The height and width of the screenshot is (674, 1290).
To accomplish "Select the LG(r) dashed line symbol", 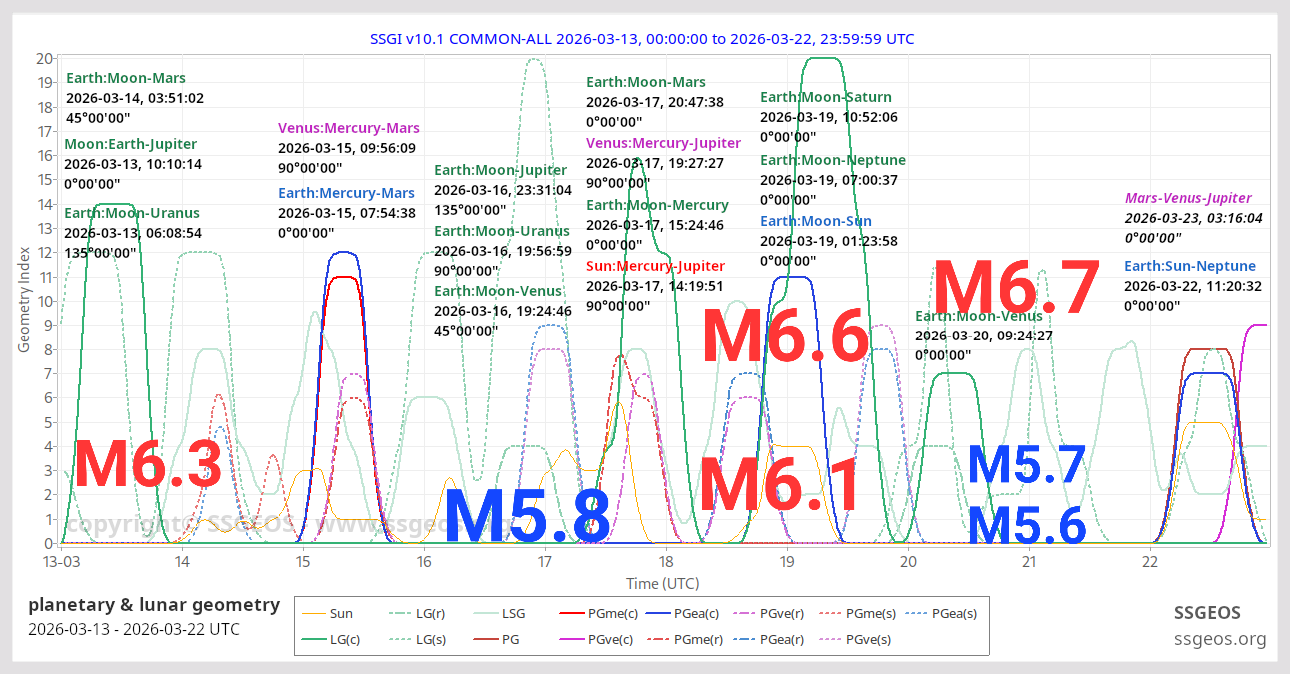I will [399, 613].
